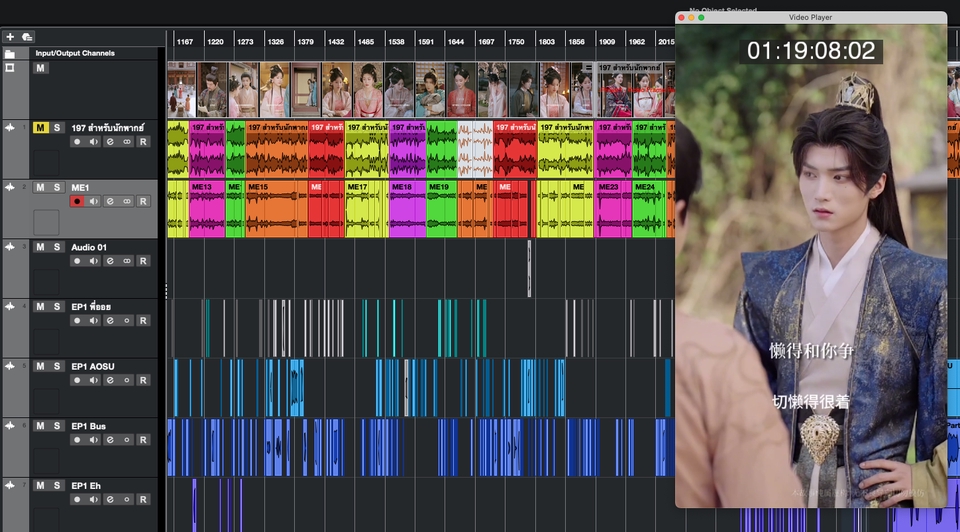
Task: Enable read automation on EP1 Eh
Action: 143,500
